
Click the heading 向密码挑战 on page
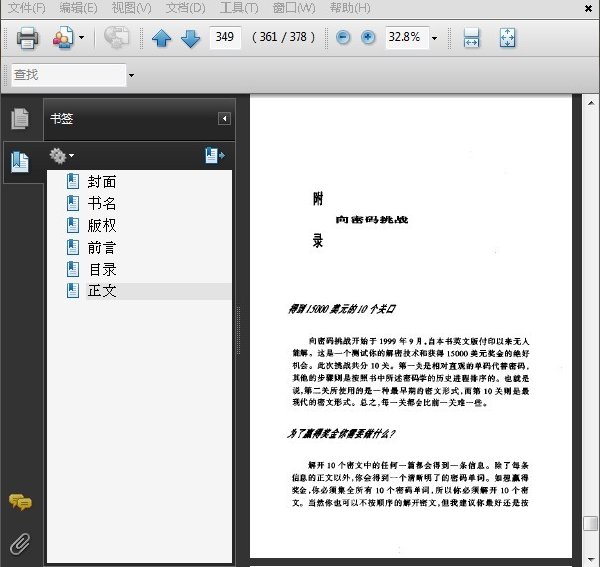[372, 220]
